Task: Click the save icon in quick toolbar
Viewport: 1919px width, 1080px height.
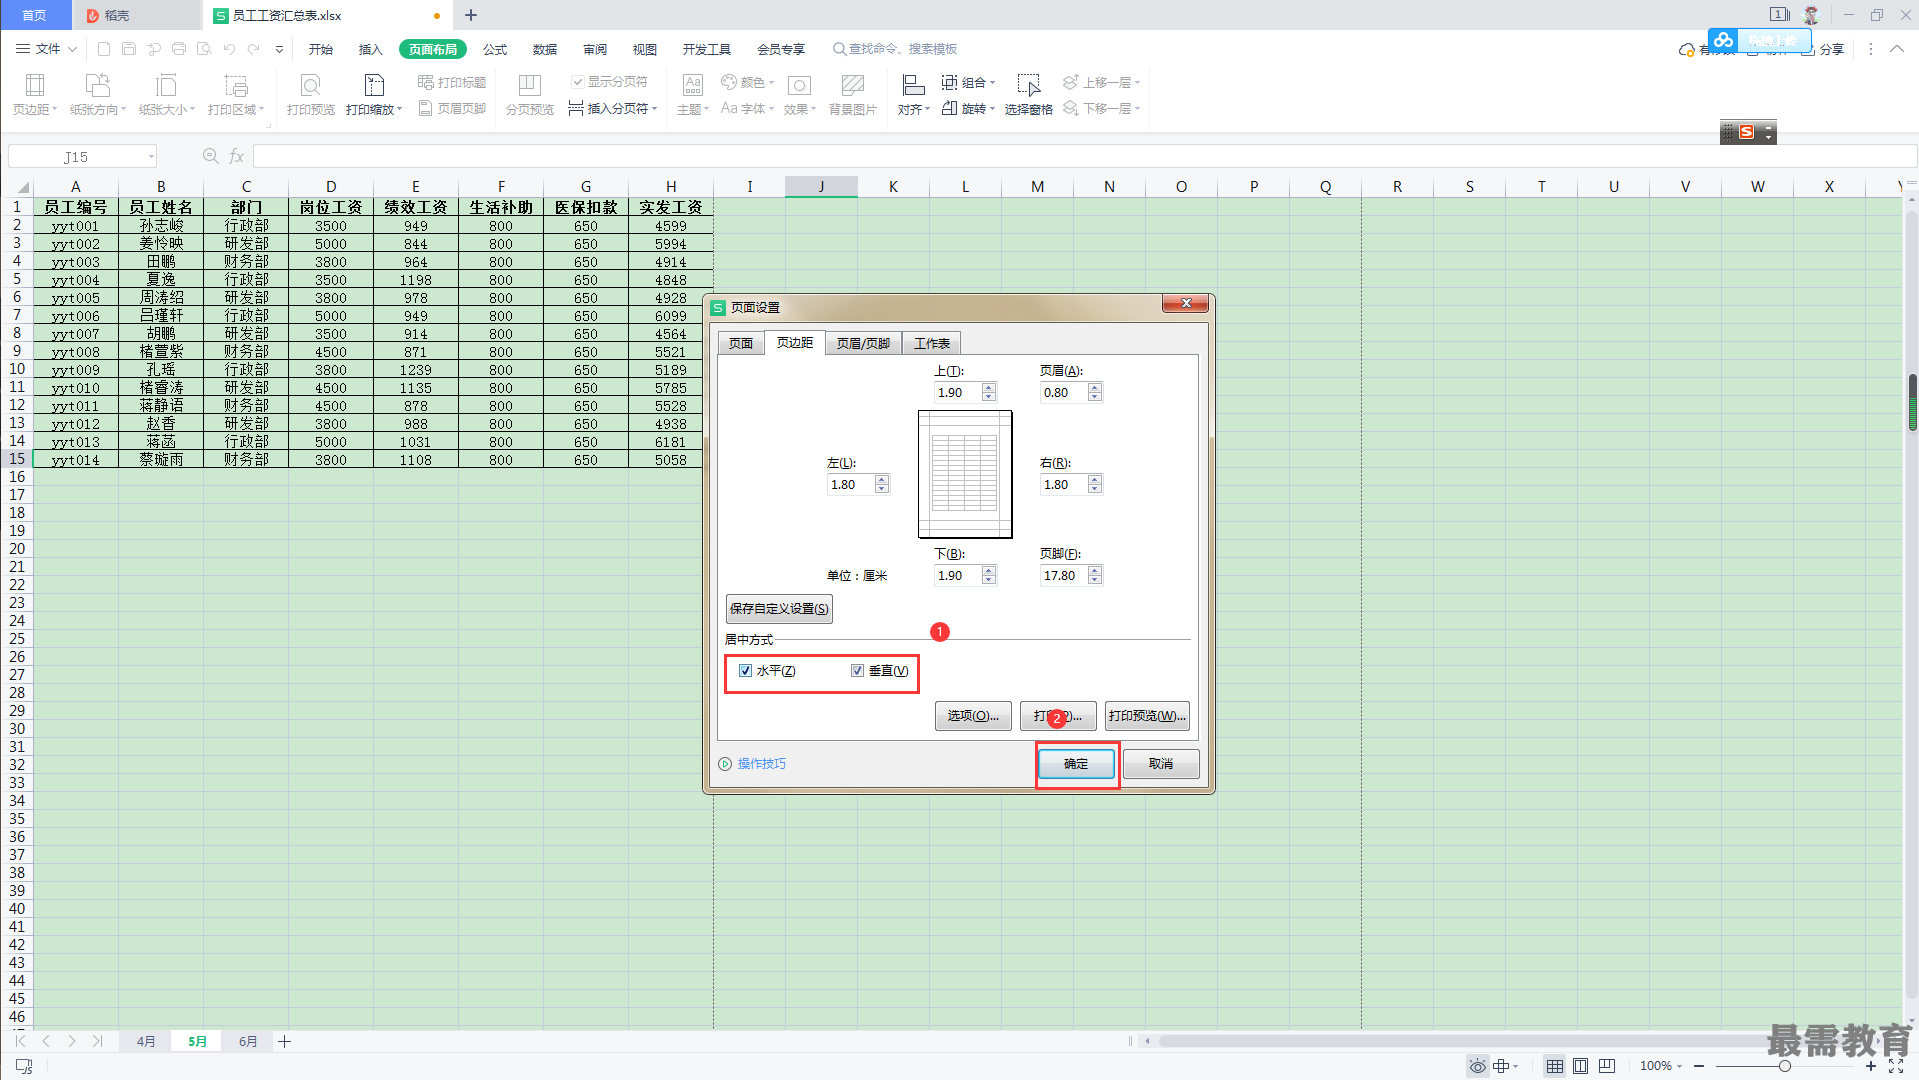Action: [x=129, y=48]
